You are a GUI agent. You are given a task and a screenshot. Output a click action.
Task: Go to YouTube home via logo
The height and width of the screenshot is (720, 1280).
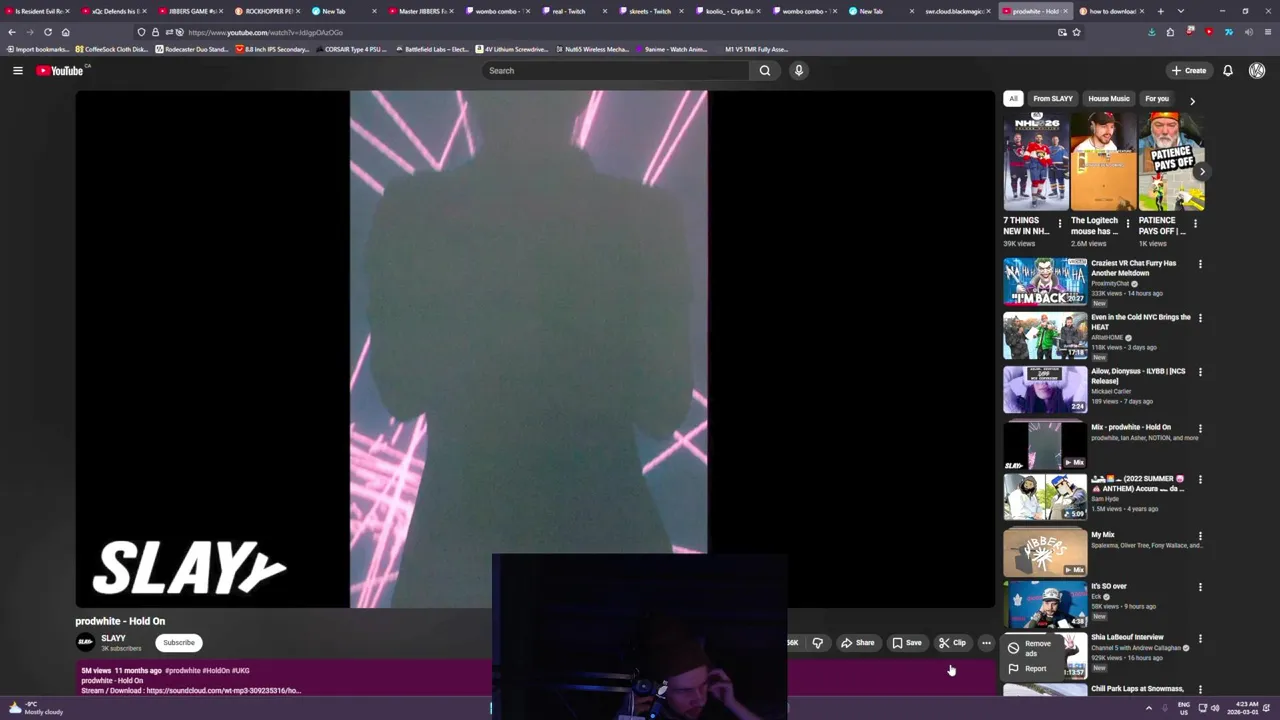(60, 70)
